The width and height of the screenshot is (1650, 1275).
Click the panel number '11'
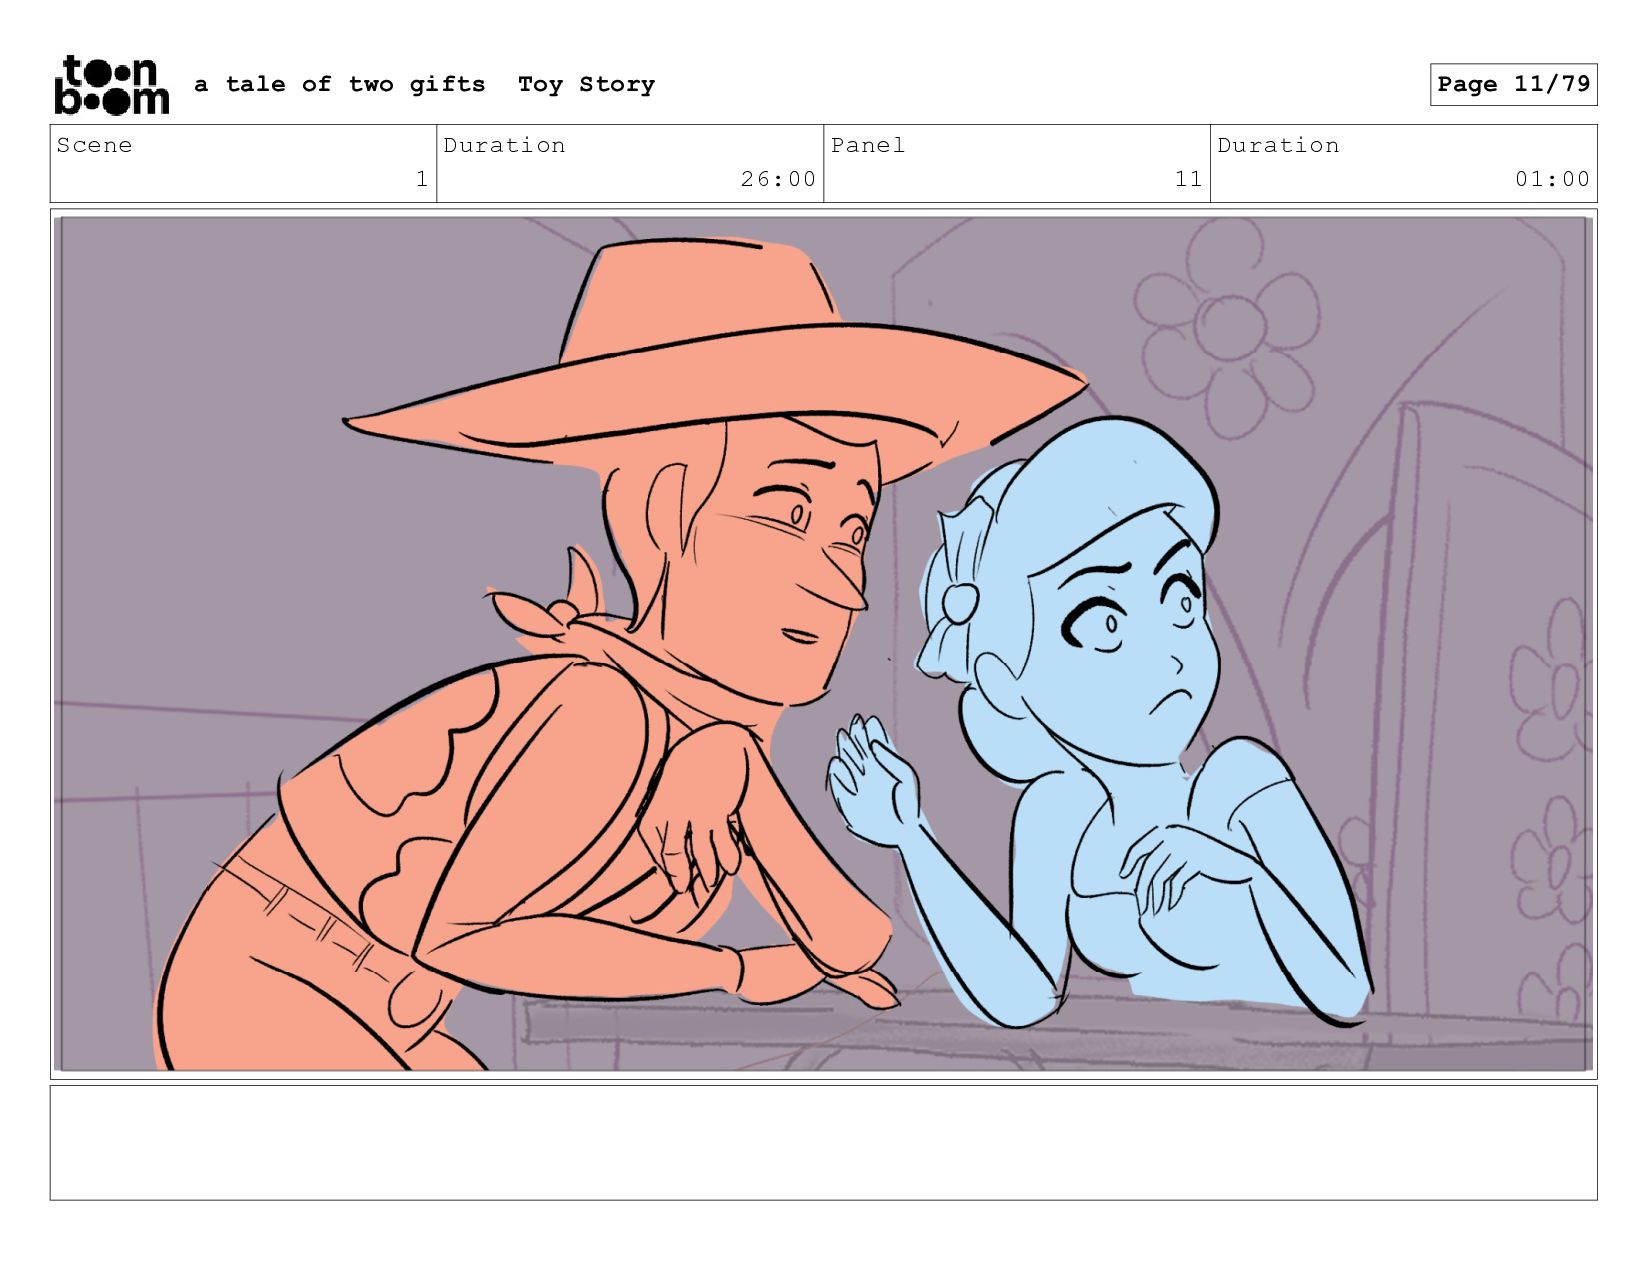tap(1188, 179)
